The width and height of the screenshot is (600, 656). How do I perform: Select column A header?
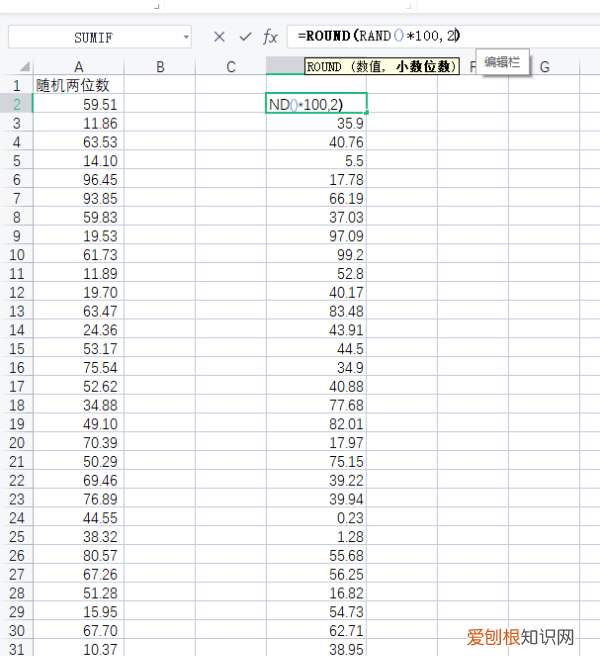pyautogui.click(x=78, y=67)
